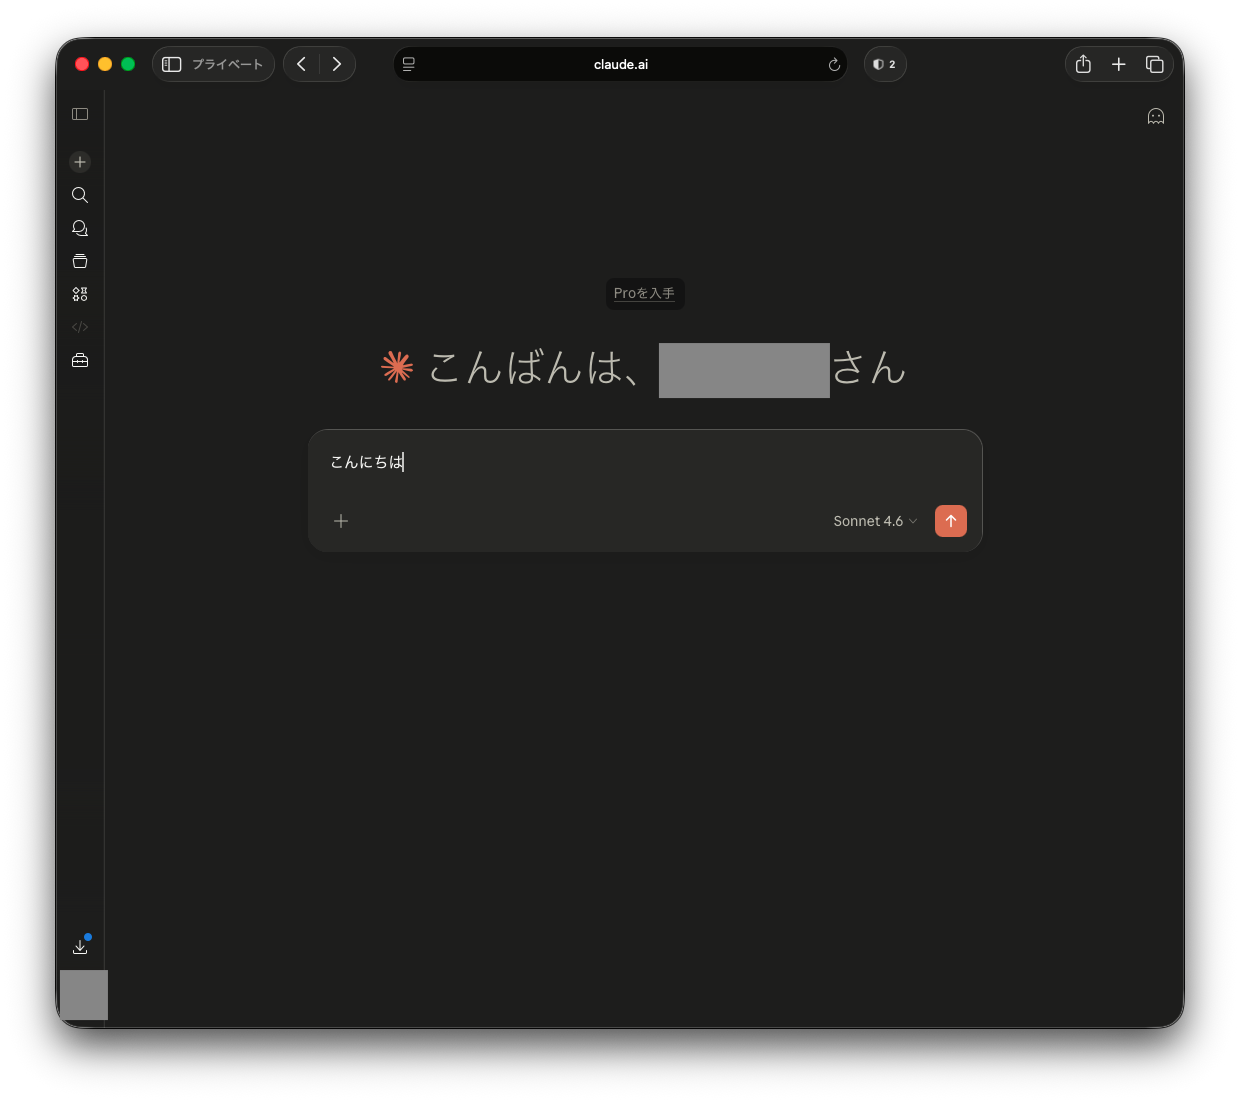Toggle the Safari sidebar button

(x=172, y=64)
